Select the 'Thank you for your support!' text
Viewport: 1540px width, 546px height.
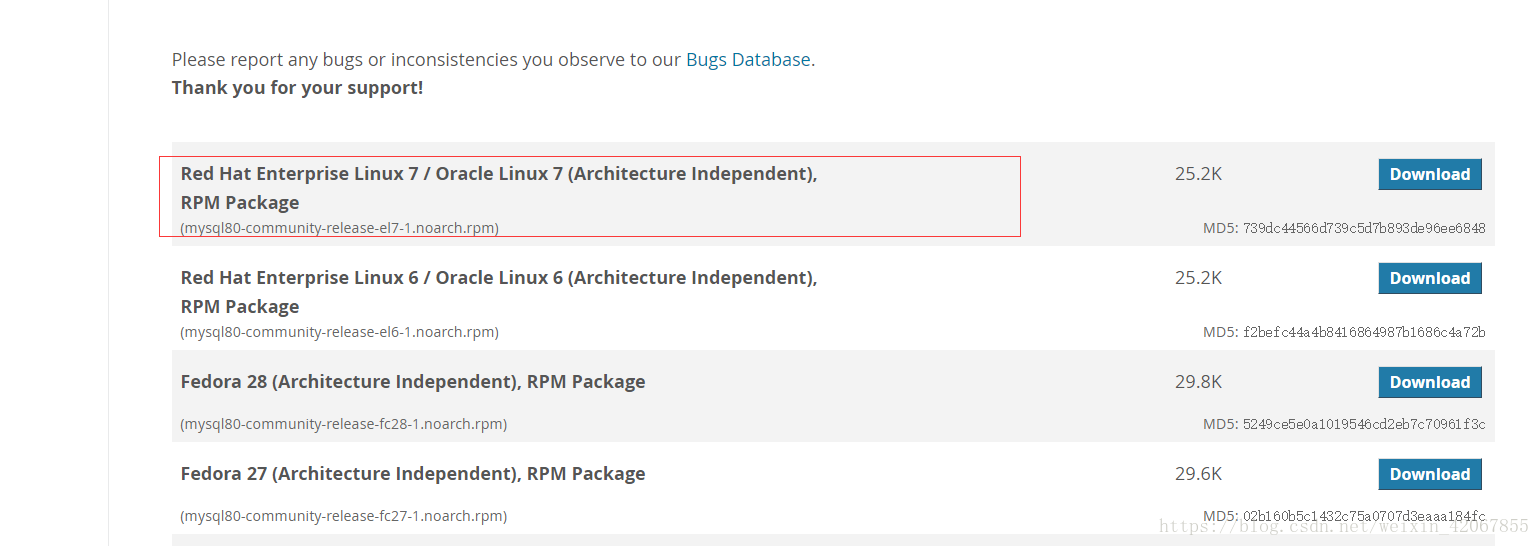(297, 88)
